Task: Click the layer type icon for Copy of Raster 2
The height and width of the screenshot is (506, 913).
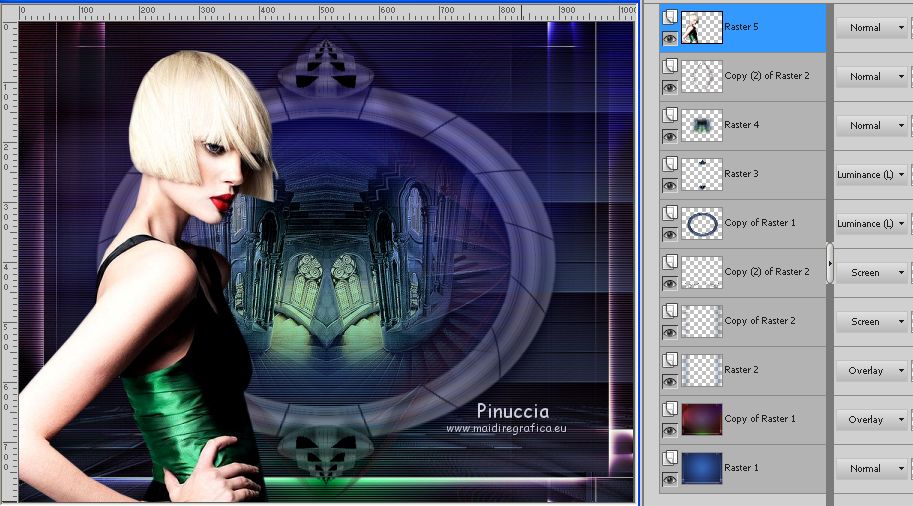Action: (x=670, y=310)
